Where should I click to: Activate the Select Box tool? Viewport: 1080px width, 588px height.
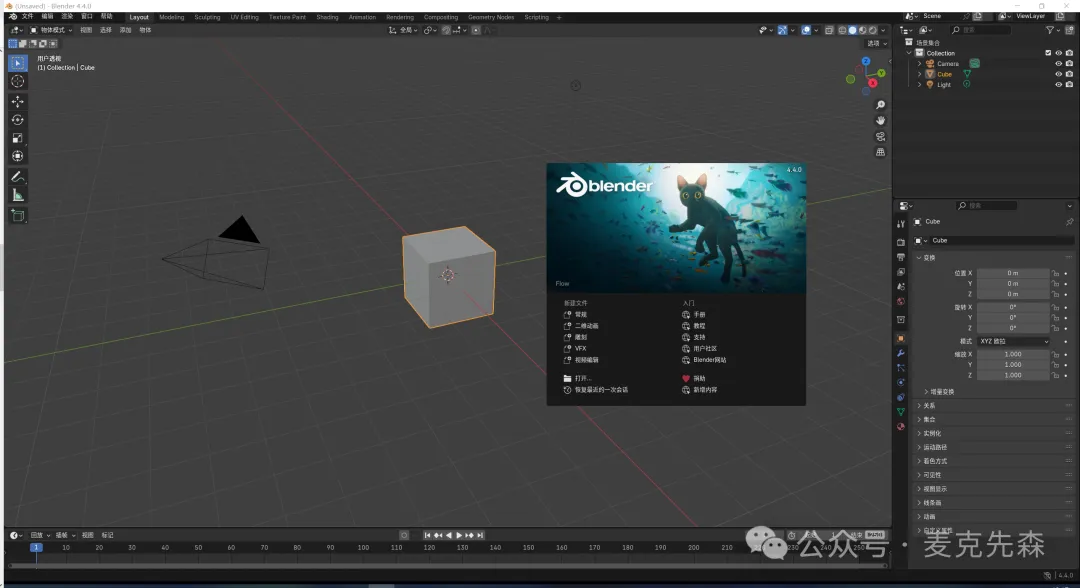18,63
